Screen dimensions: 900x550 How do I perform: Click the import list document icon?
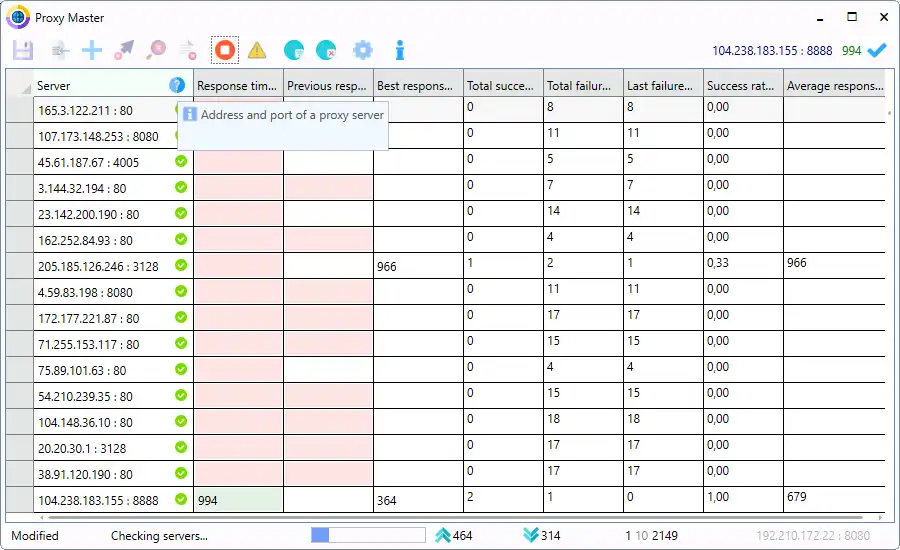tap(60, 51)
